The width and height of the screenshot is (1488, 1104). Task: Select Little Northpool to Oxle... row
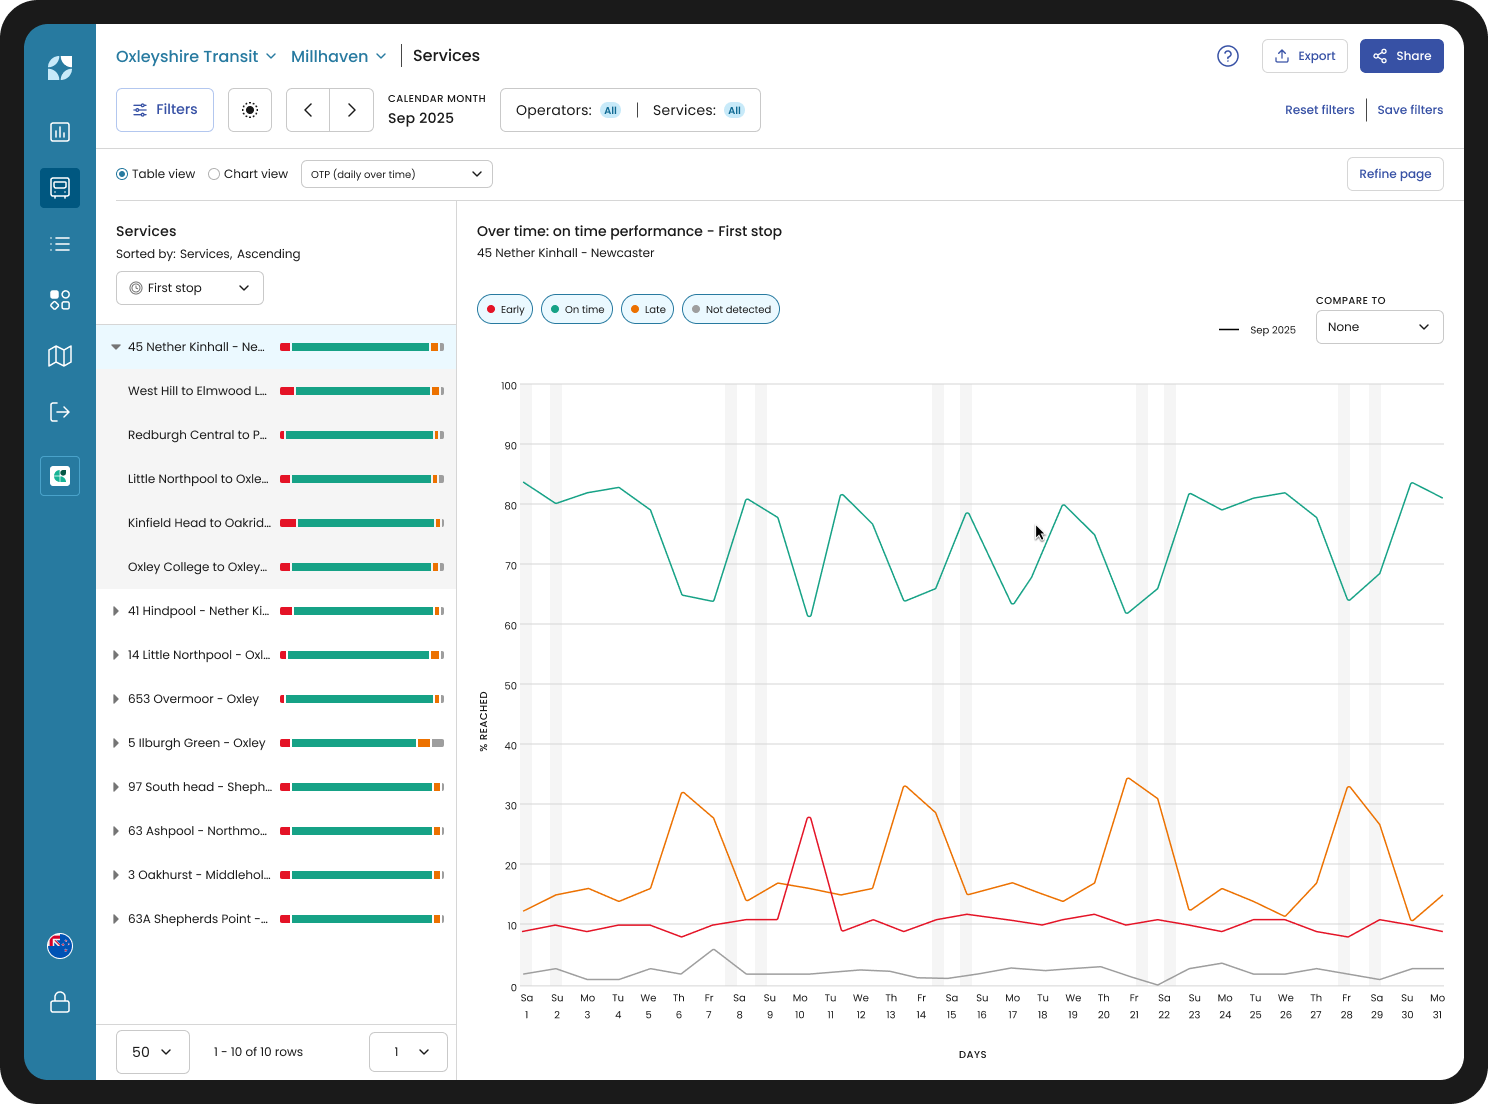coord(276,479)
